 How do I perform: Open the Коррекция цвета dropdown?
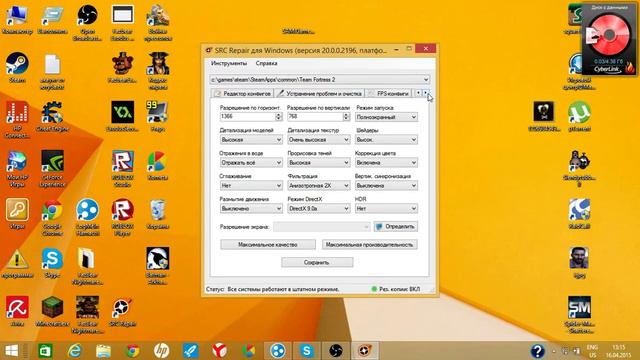(x=386, y=162)
